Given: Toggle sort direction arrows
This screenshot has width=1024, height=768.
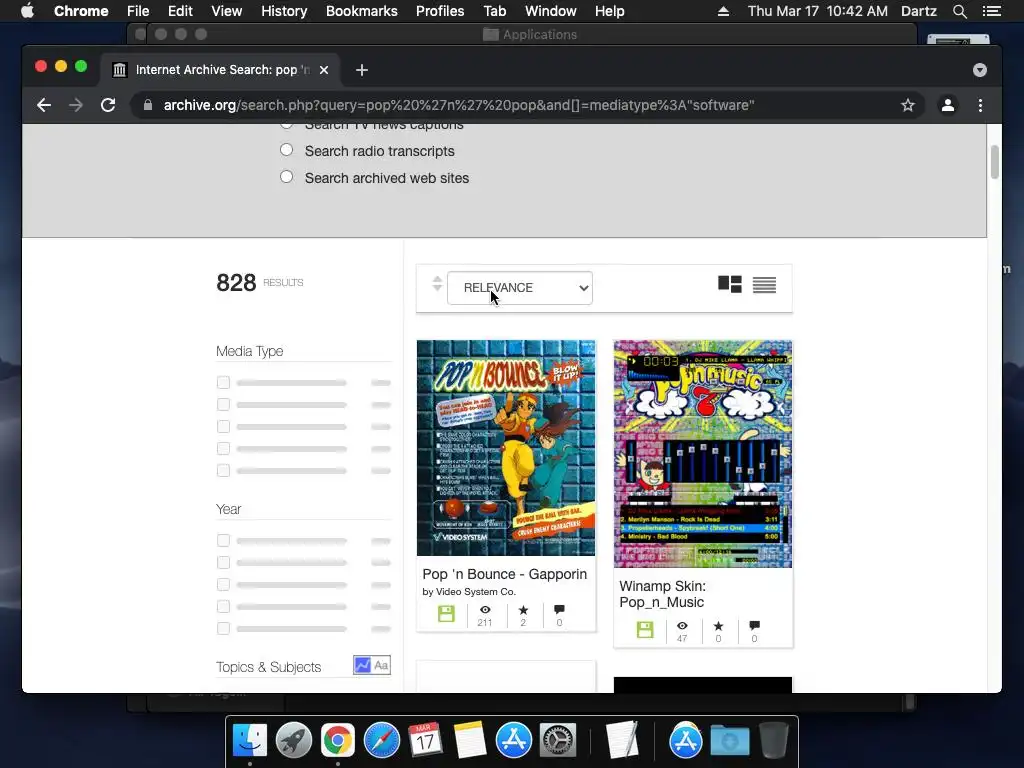Looking at the screenshot, I should [437, 283].
